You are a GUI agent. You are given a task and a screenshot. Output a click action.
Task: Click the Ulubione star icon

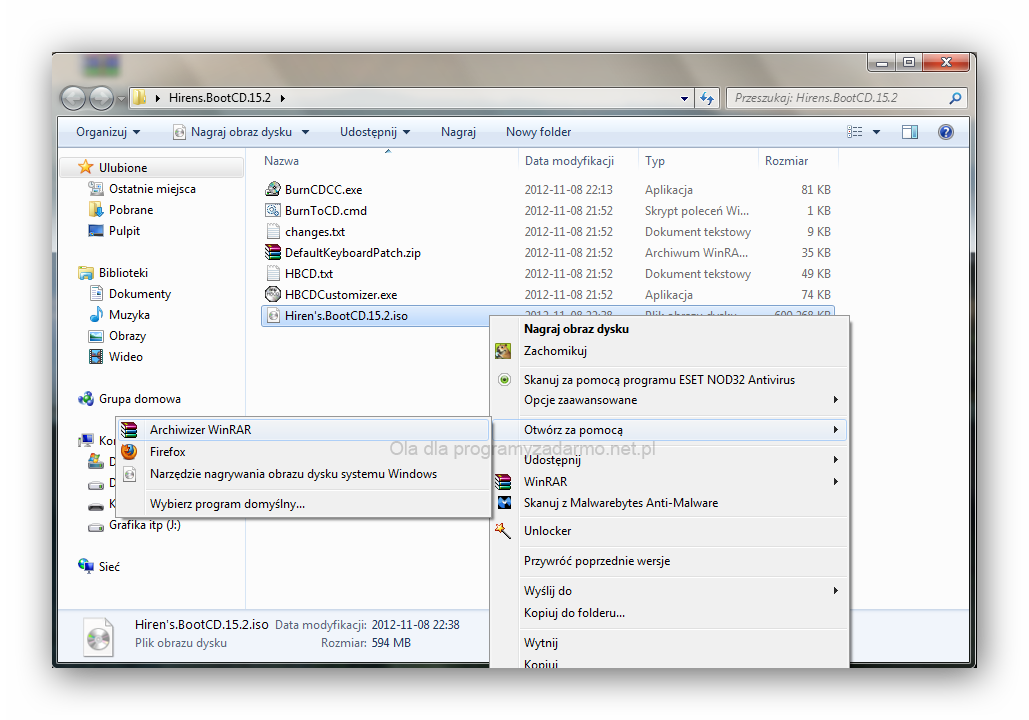[85, 167]
